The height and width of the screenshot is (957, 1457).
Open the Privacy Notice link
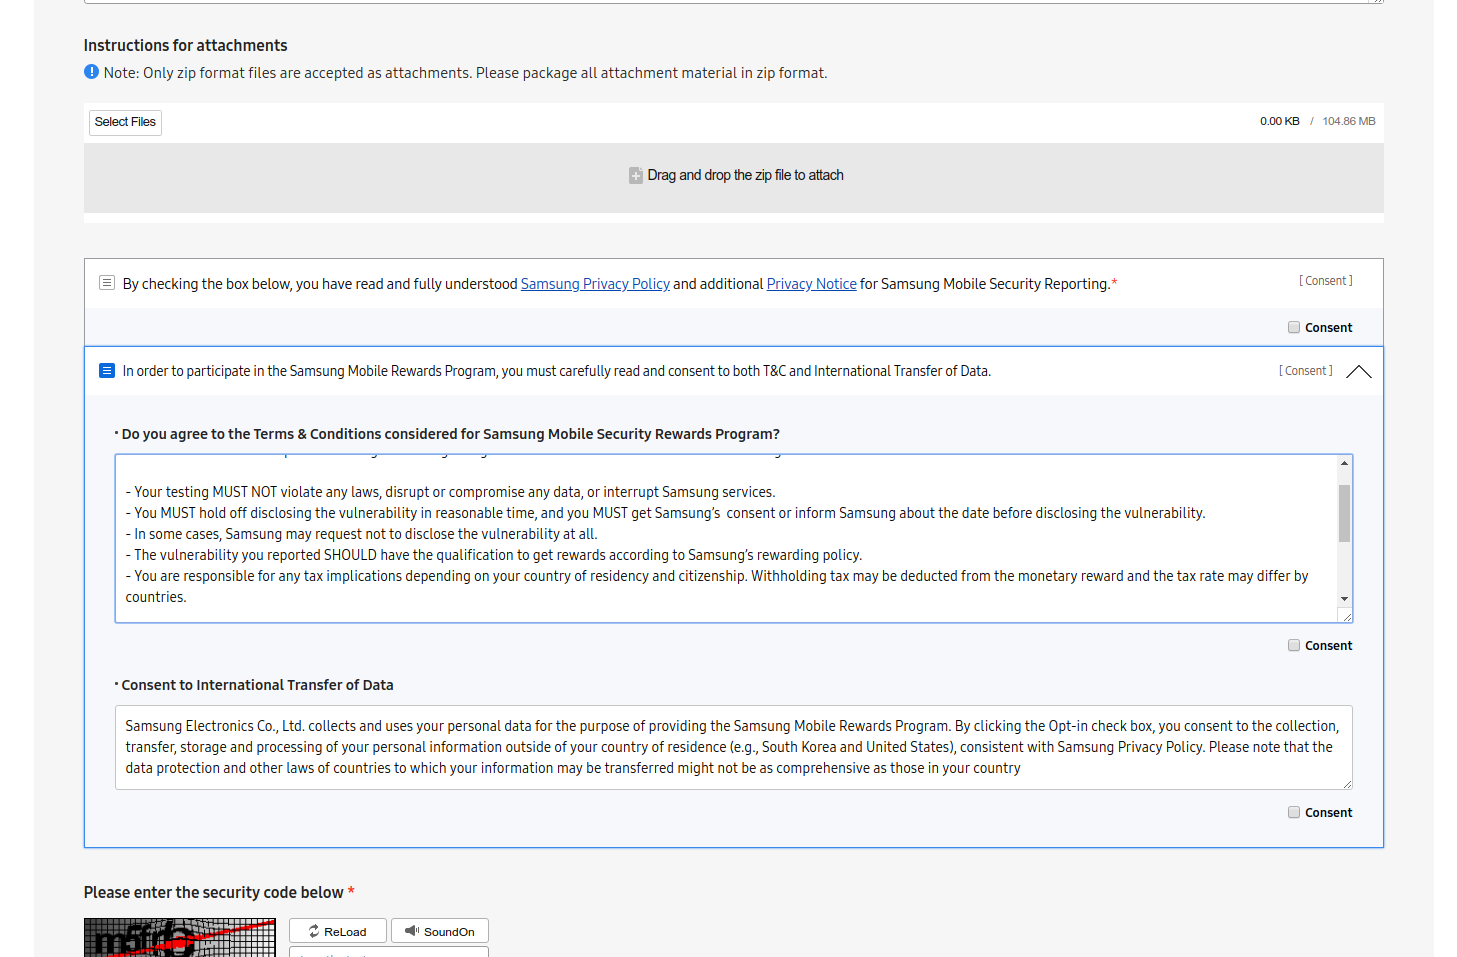(x=811, y=284)
